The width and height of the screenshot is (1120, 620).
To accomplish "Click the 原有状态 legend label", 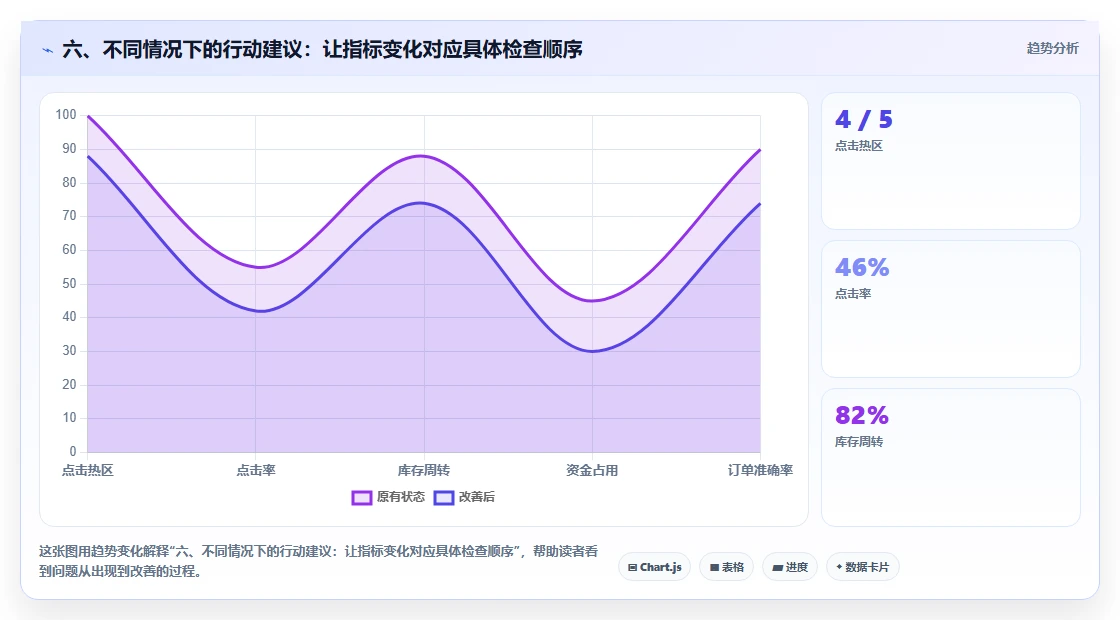I will (x=401, y=497).
